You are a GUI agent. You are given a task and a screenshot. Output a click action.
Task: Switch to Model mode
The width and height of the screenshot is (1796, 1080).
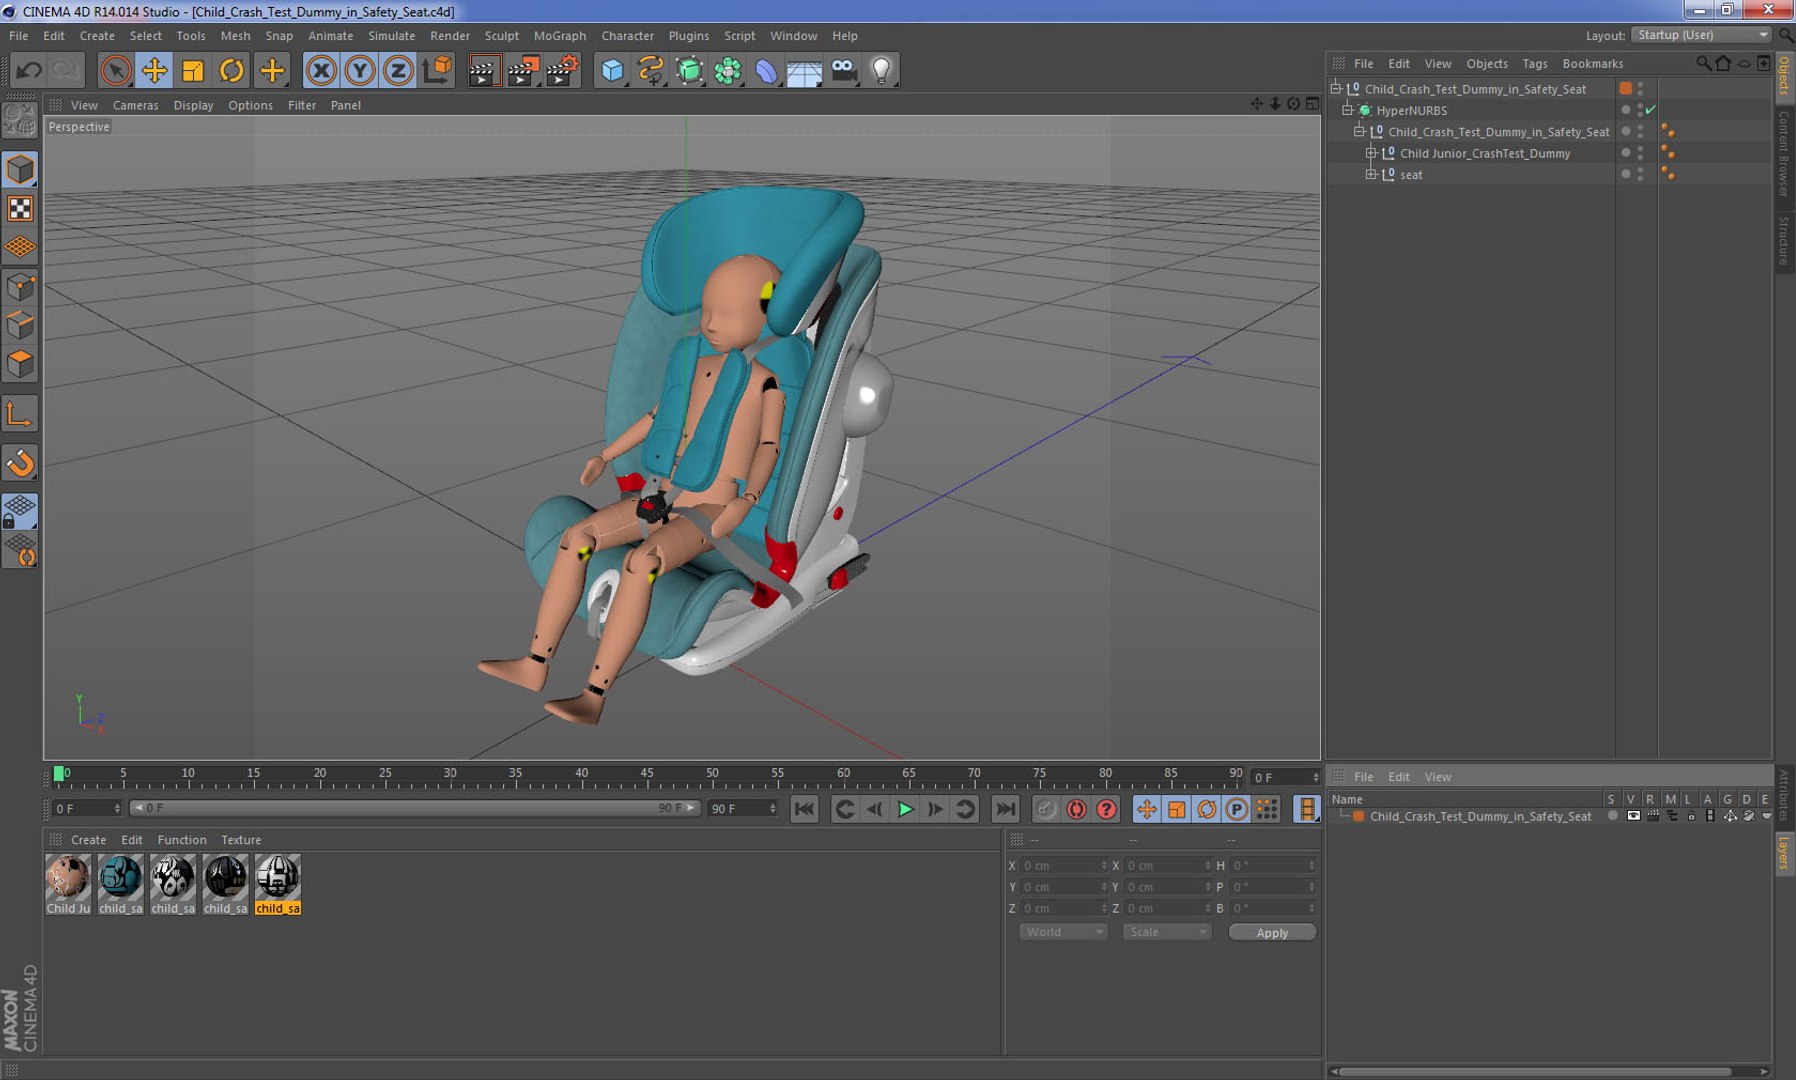click(x=20, y=169)
